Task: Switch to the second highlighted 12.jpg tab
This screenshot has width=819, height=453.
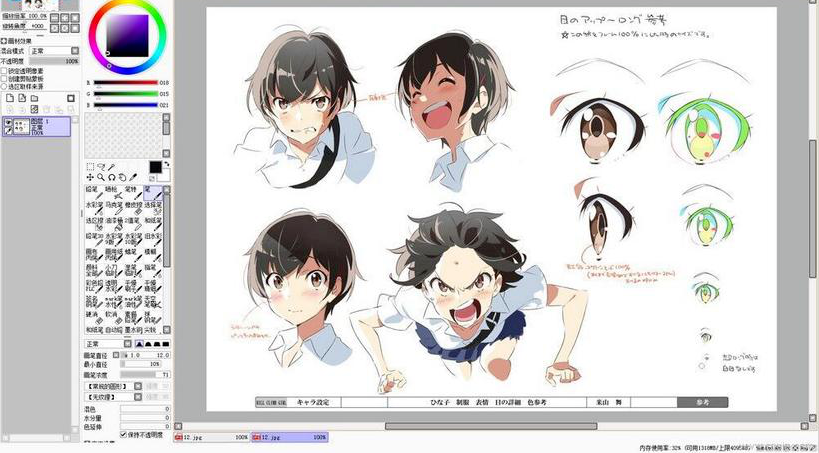Action: tap(289, 438)
